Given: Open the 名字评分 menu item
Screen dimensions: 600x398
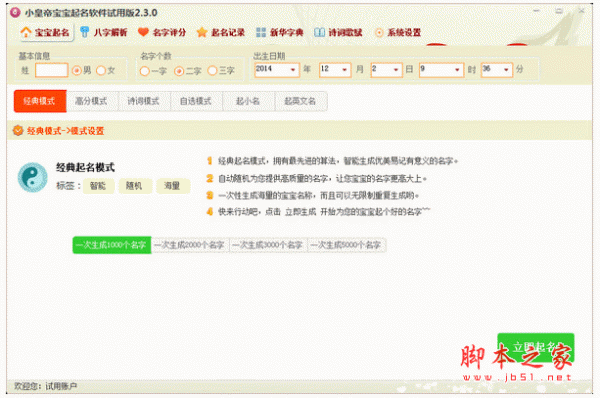Looking at the screenshot, I should (162, 32).
